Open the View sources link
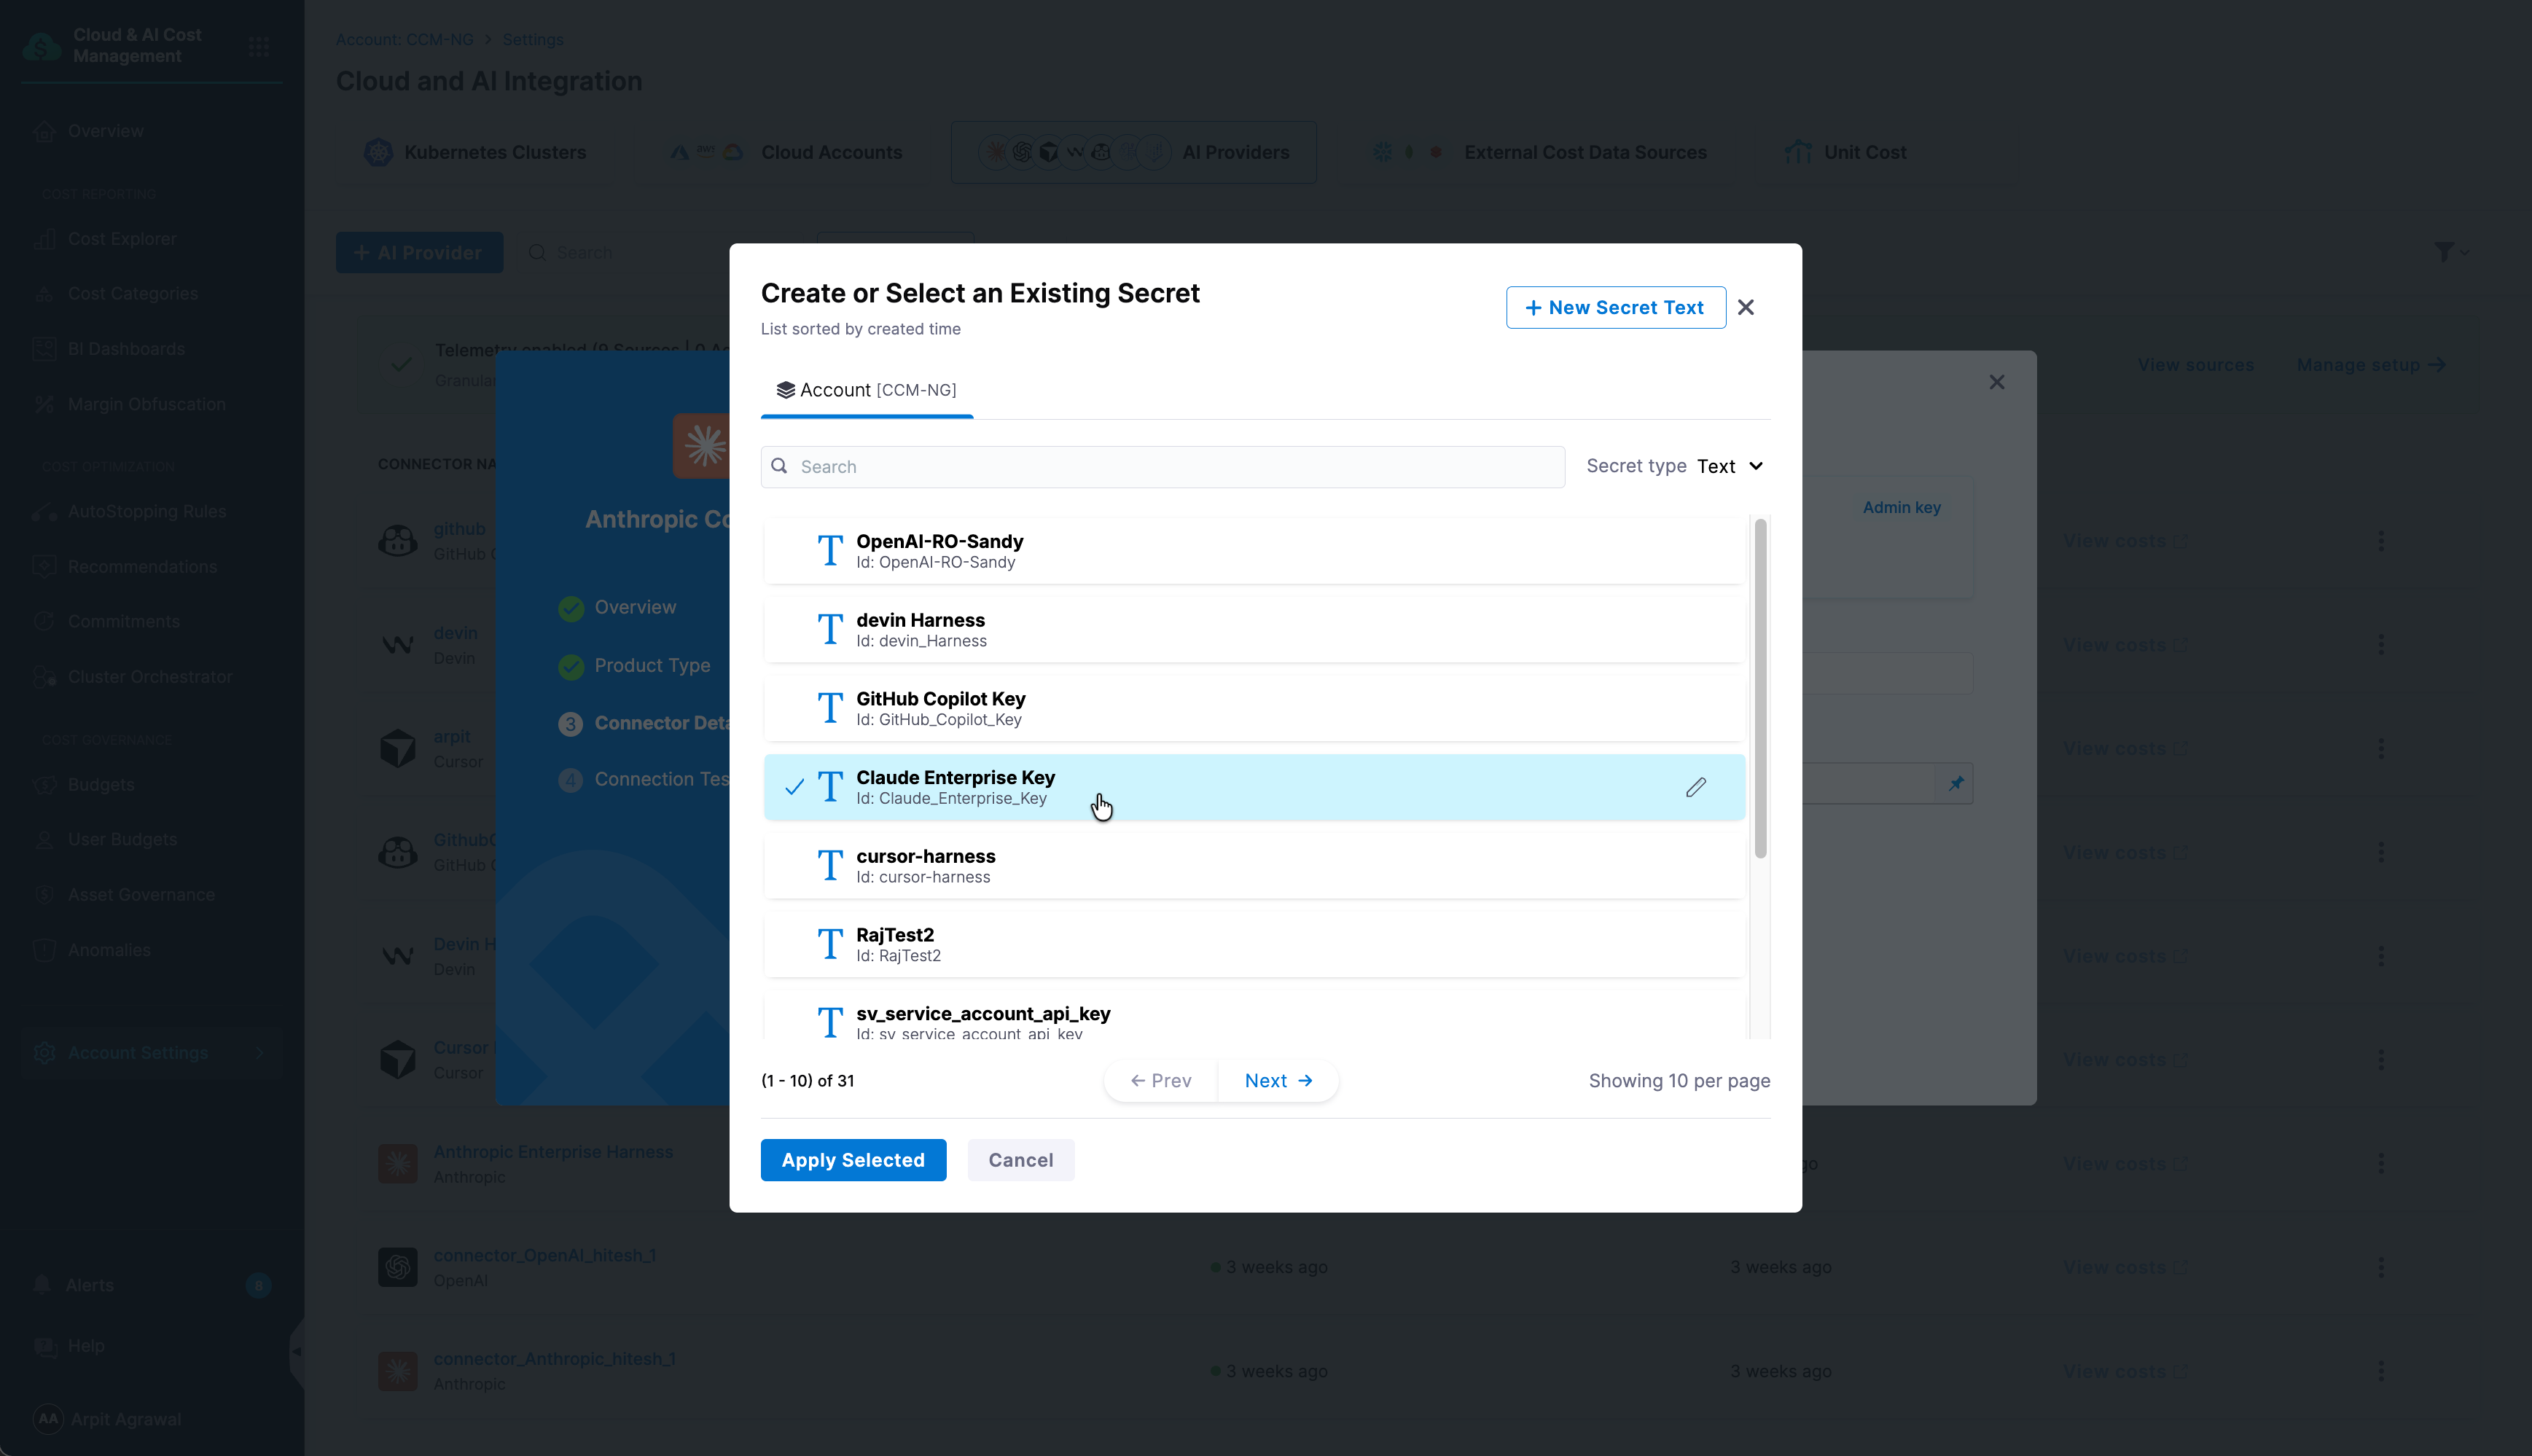Screen dimensions: 2532x1456 [x=2195, y=365]
